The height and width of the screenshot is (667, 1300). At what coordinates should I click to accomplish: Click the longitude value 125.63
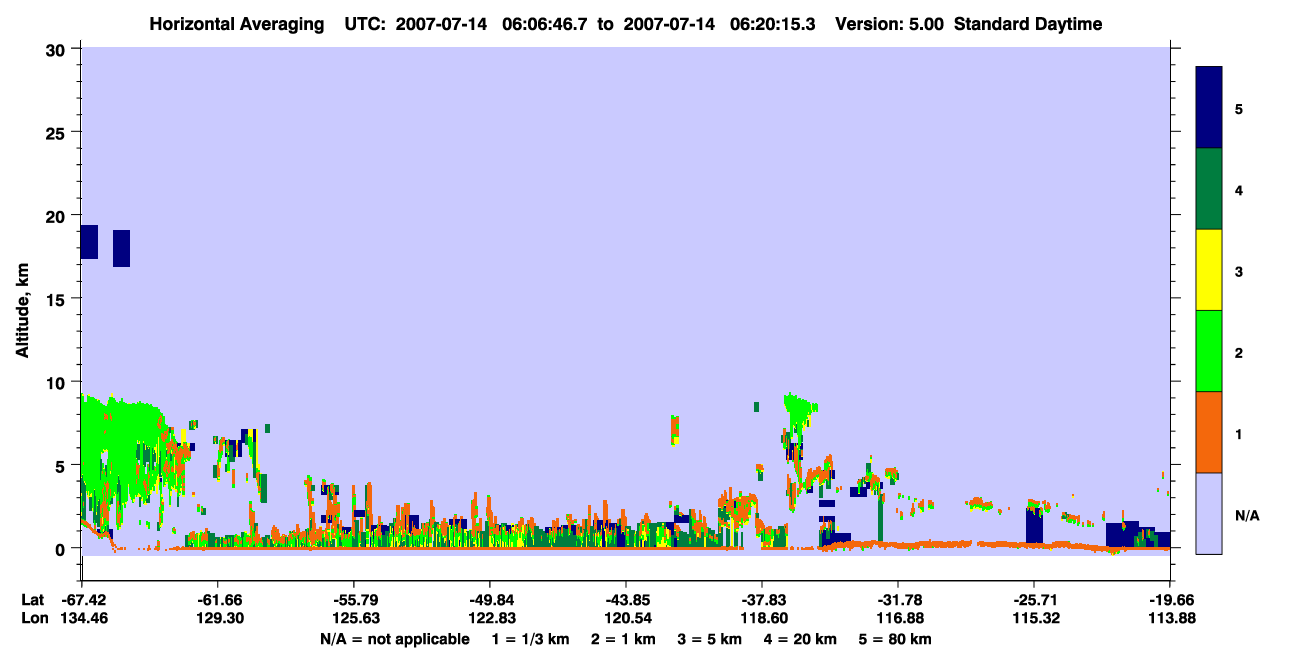[354, 618]
